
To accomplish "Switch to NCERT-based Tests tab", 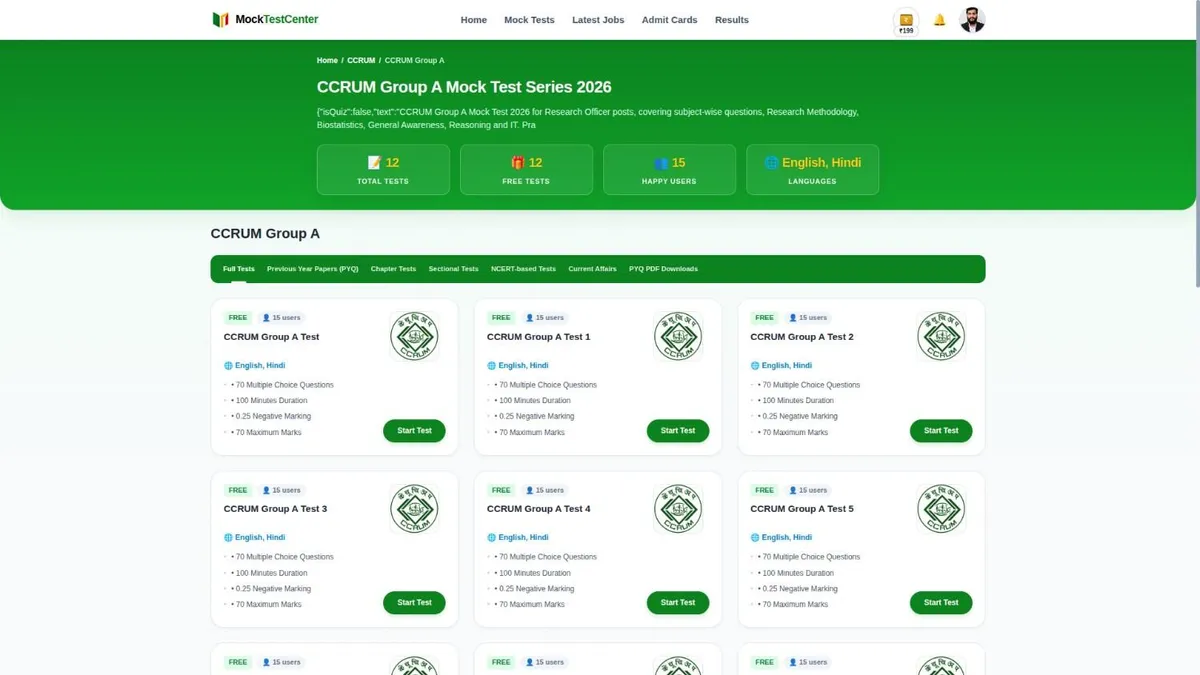I will click(523, 269).
